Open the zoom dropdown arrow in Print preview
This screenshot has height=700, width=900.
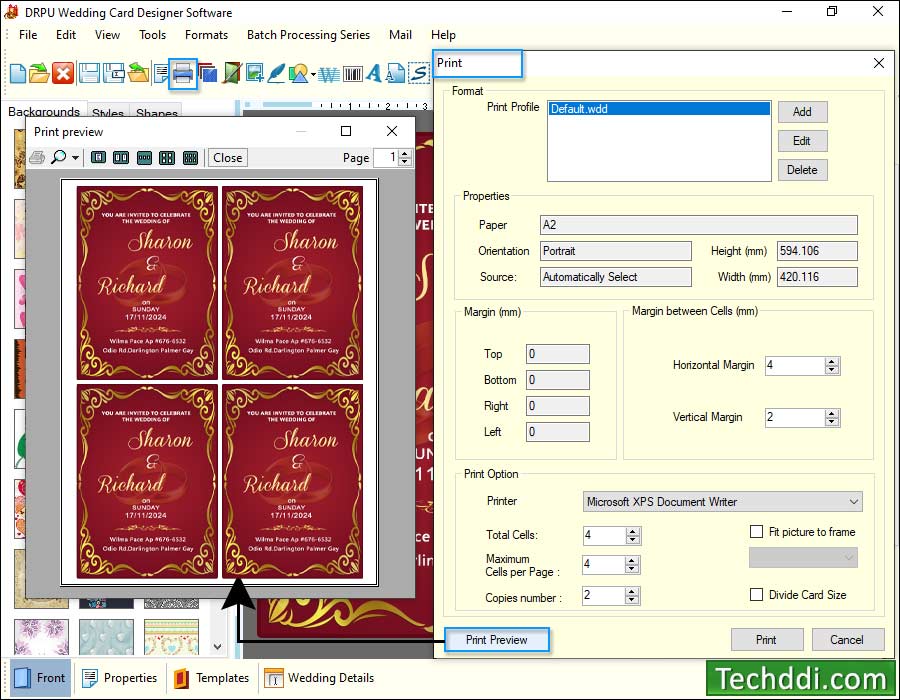coord(75,158)
